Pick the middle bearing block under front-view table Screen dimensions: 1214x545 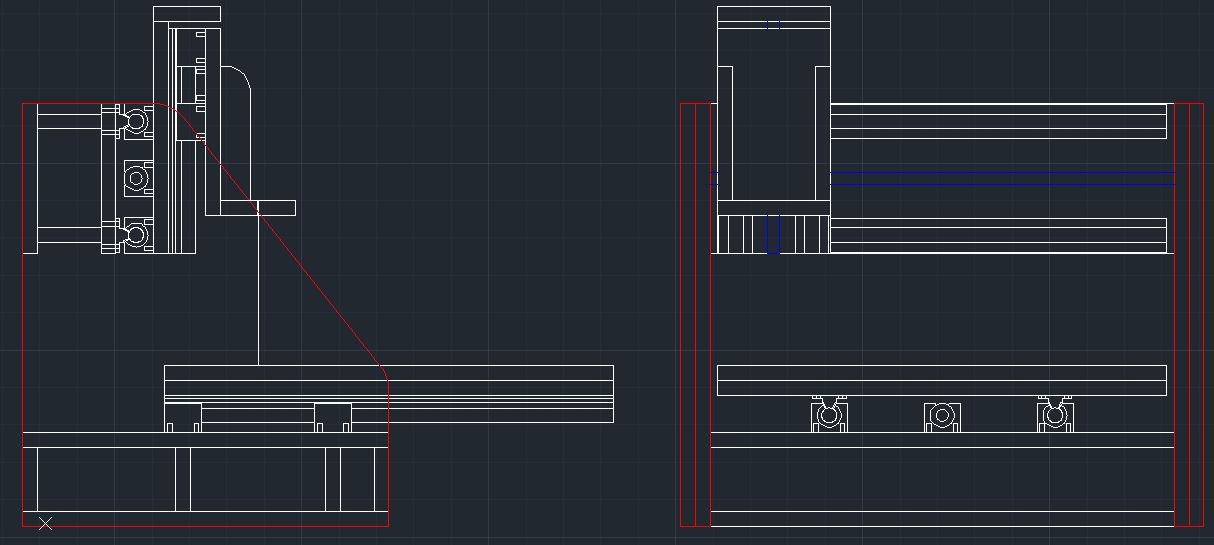[x=942, y=416]
